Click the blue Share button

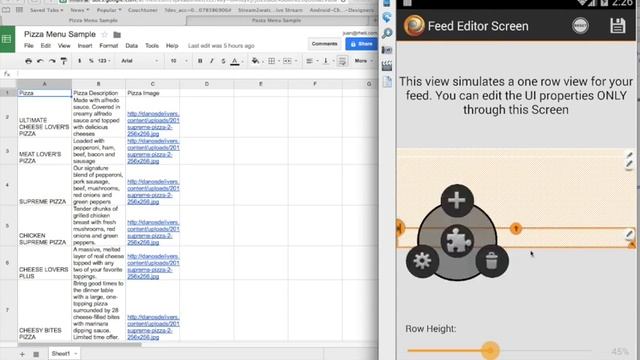361,44
